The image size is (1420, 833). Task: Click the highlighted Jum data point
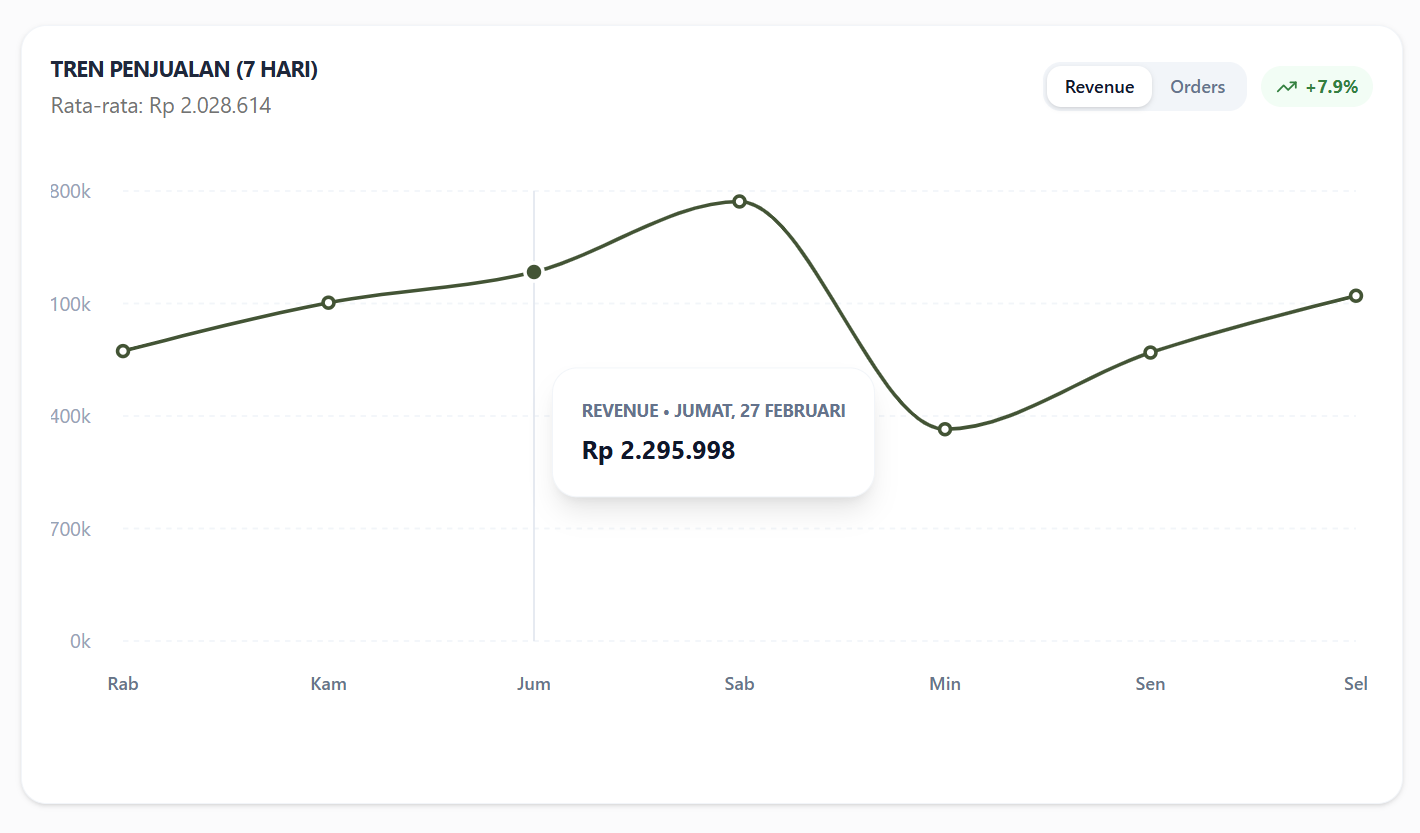534,272
